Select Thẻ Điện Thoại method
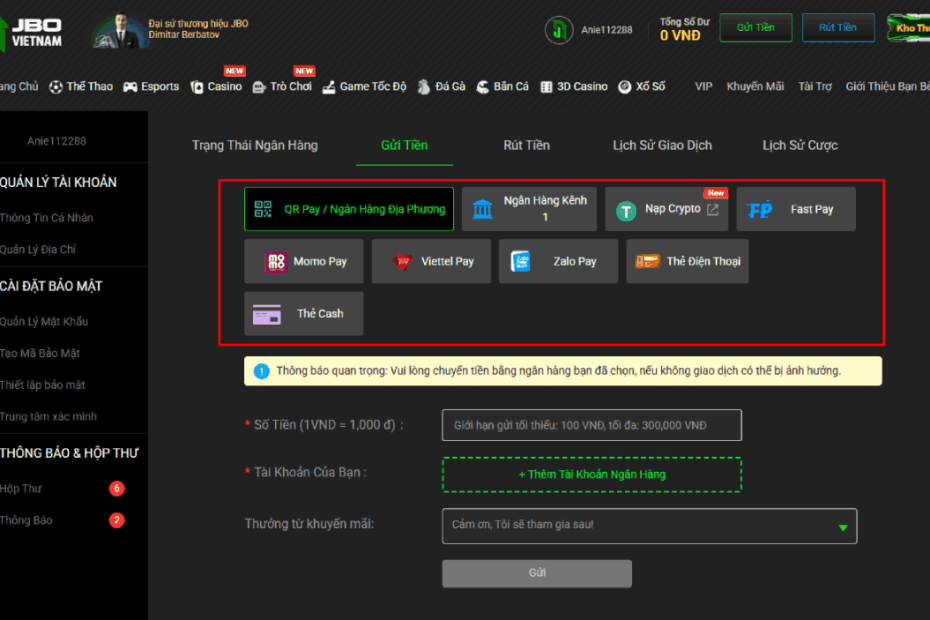The width and height of the screenshot is (930, 620). coord(687,261)
